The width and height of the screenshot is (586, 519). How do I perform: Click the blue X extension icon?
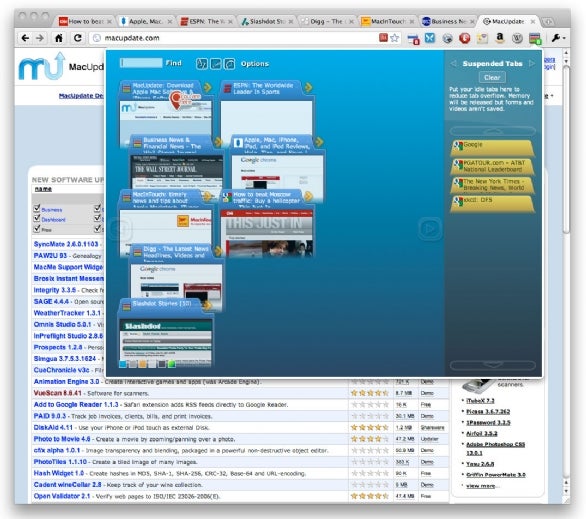click(430, 38)
